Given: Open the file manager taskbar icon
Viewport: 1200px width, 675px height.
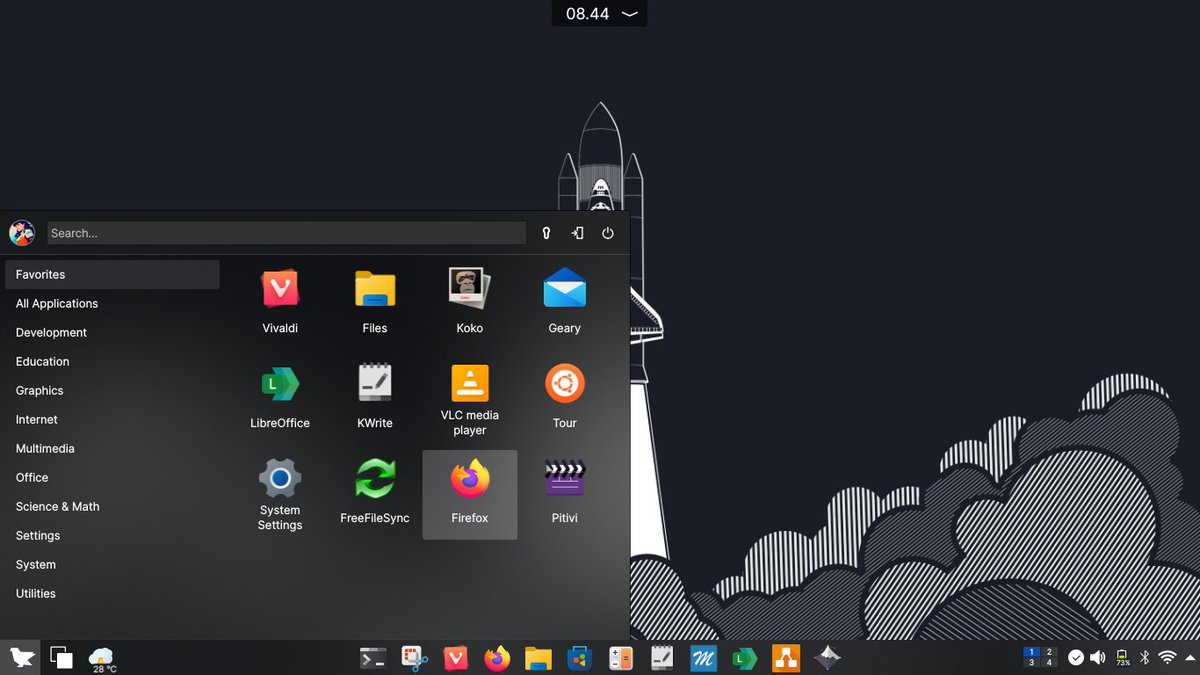Looking at the screenshot, I should (x=538, y=658).
